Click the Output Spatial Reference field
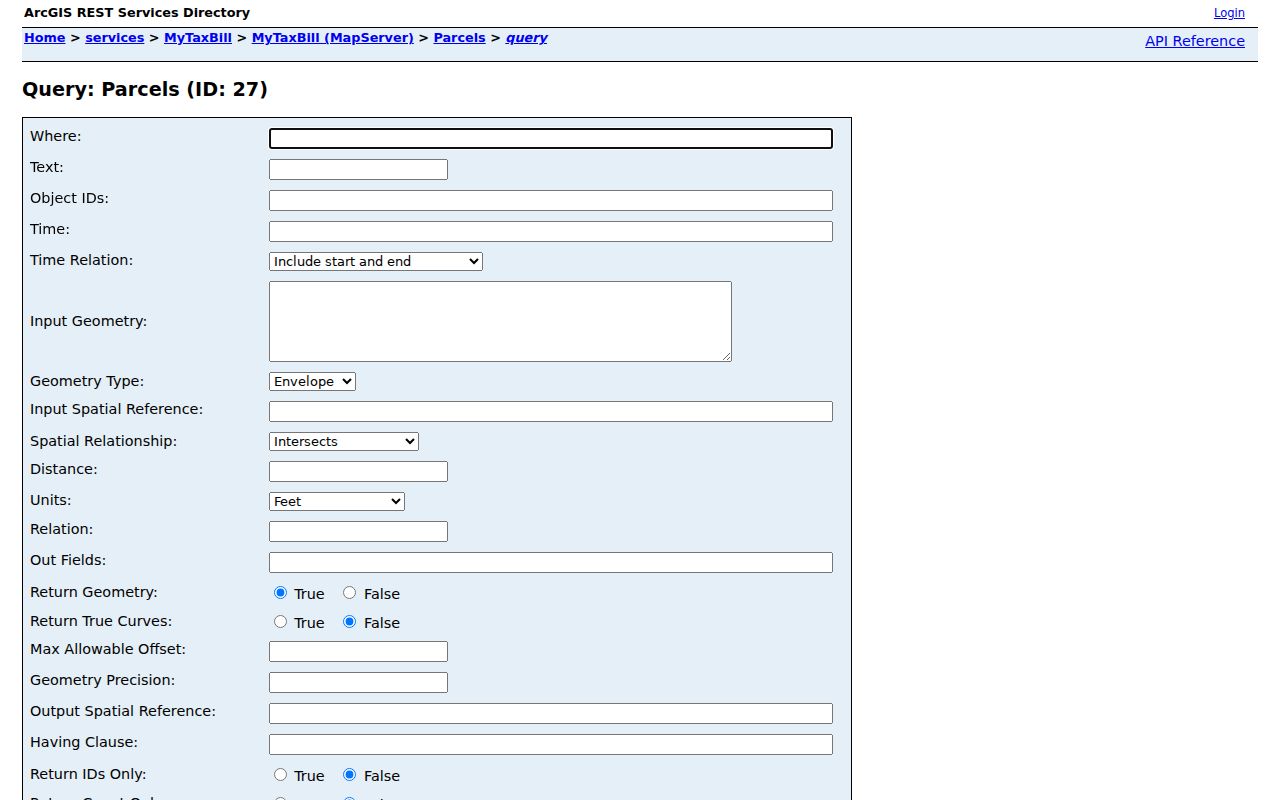The width and height of the screenshot is (1280, 800). 551,714
